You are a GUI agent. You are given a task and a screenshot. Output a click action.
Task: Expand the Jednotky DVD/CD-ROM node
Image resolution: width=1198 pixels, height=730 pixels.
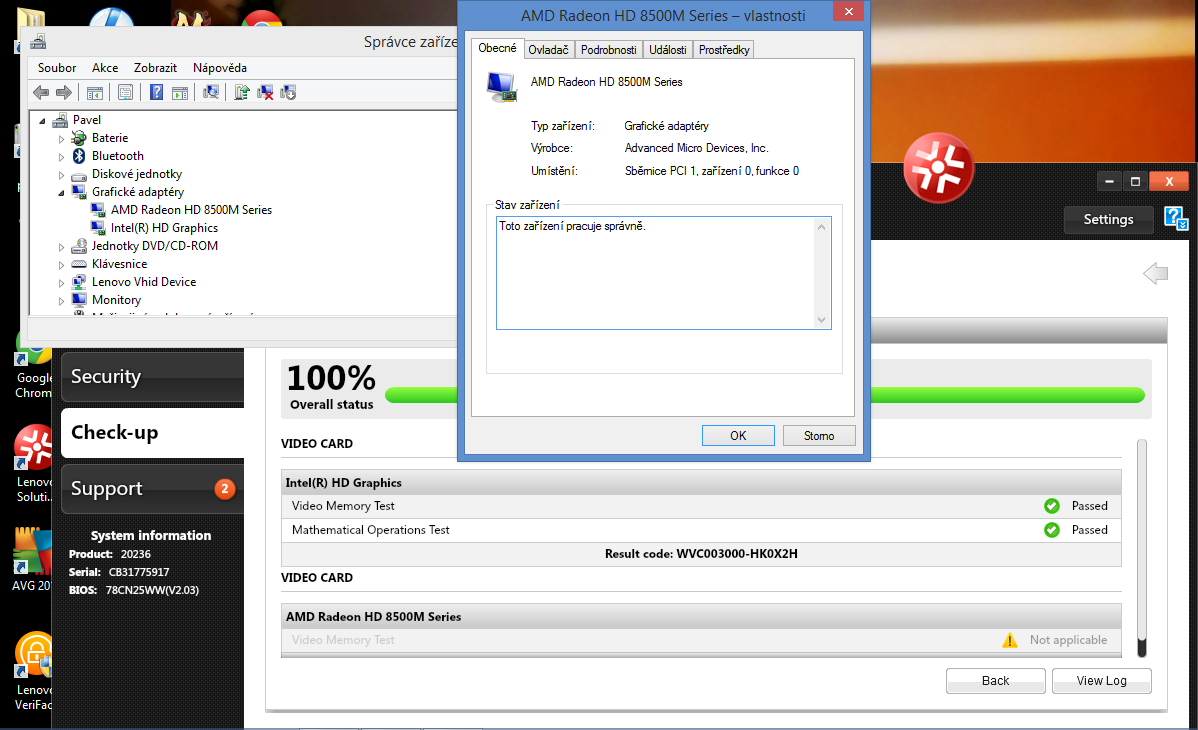click(62, 247)
